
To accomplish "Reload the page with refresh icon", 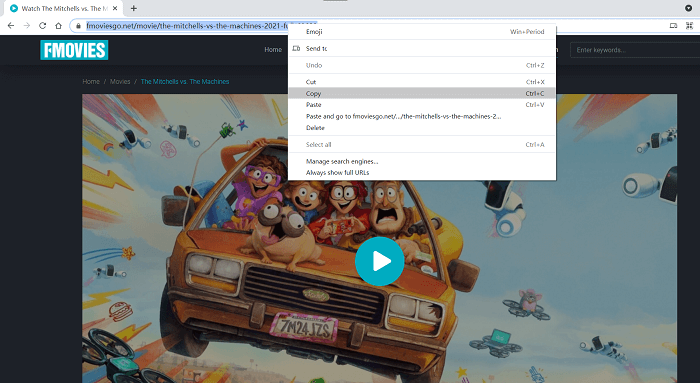I will (x=42, y=26).
